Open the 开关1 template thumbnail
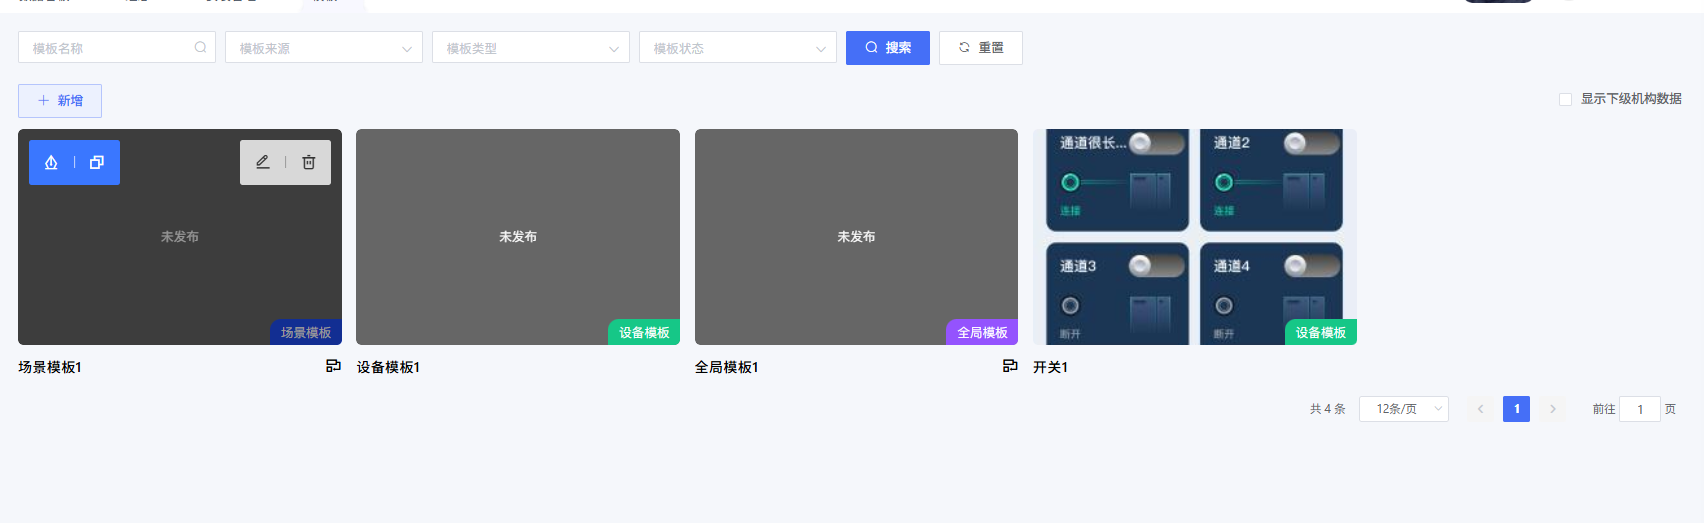Screen dimensions: 1704x523 point(1194,237)
